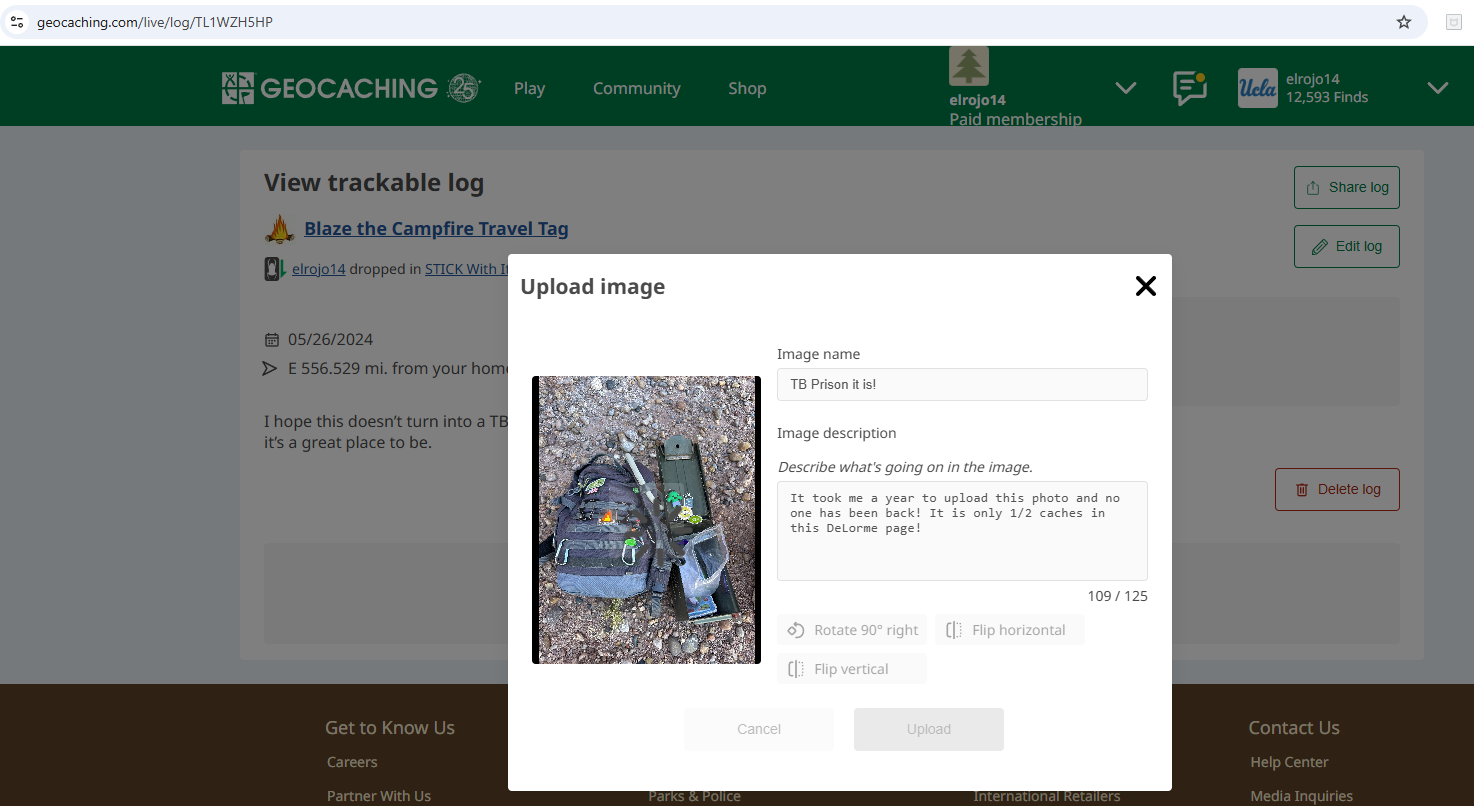The width and height of the screenshot is (1474, 806).
Task: Click the backpack photo preview thumbnail
Action: [646, 520]
